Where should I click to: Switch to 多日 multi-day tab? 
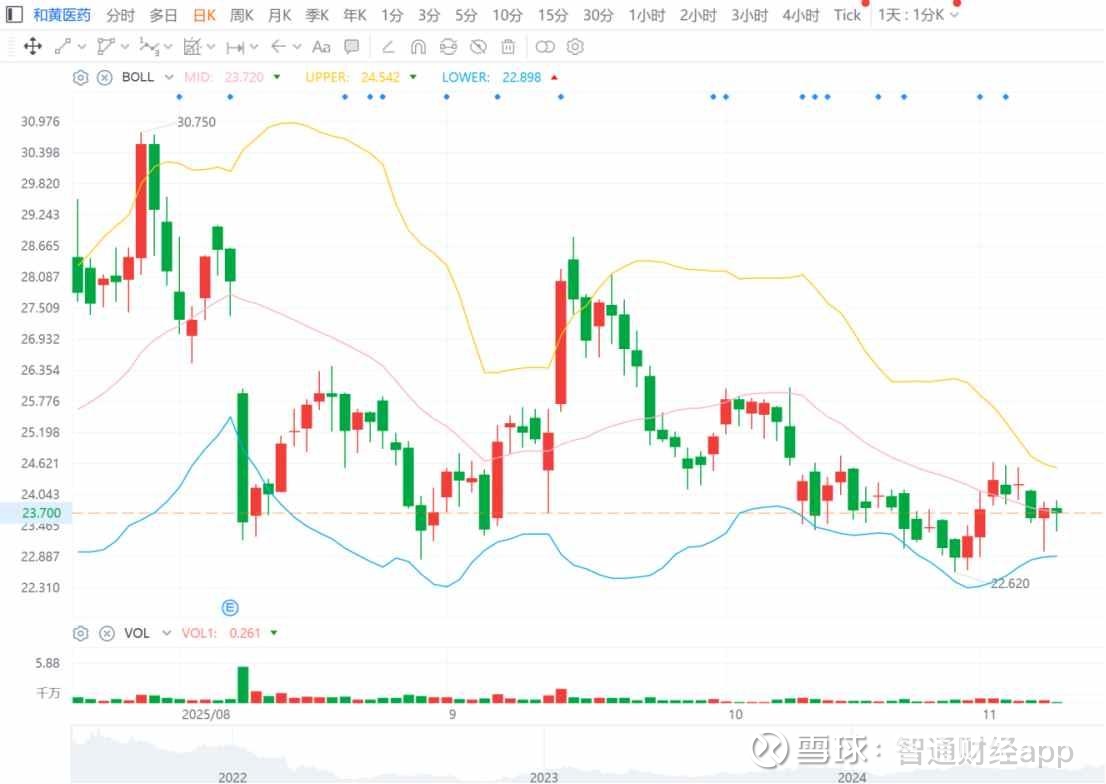click(x=164, y=15)
